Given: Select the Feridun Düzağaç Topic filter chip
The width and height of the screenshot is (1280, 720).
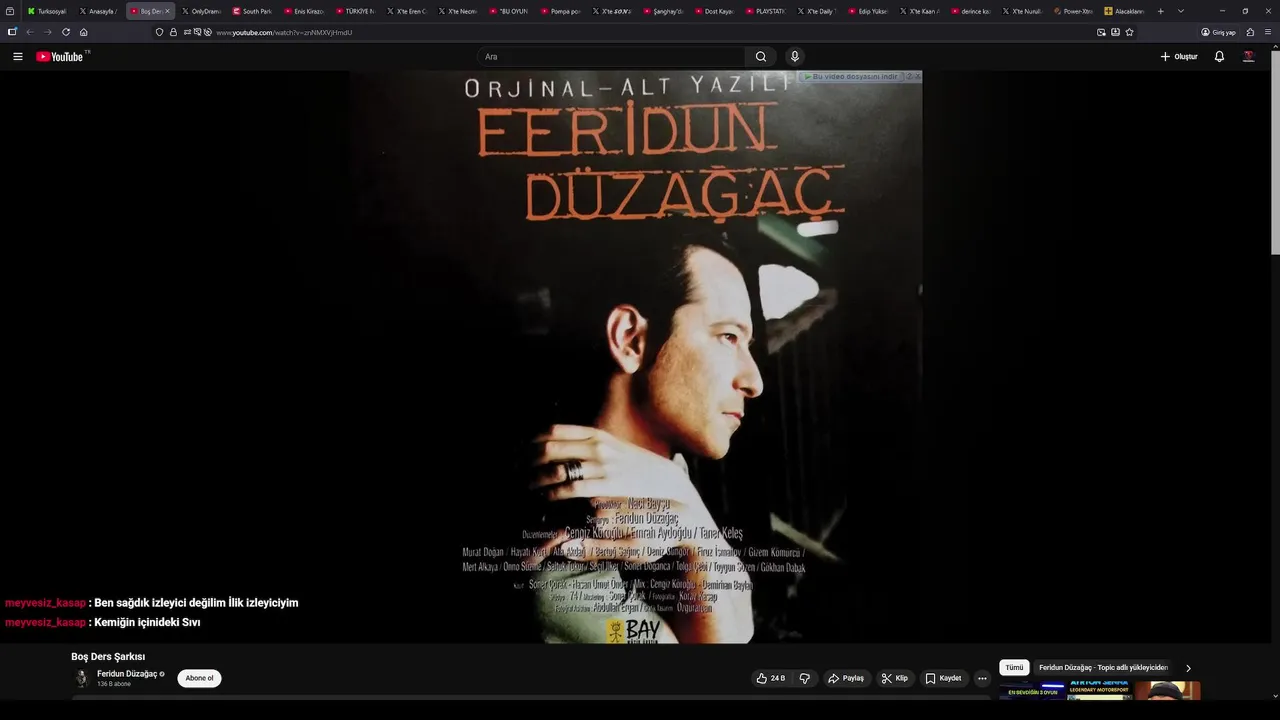Looking at the screenshot, I should tap(1103, 668).
